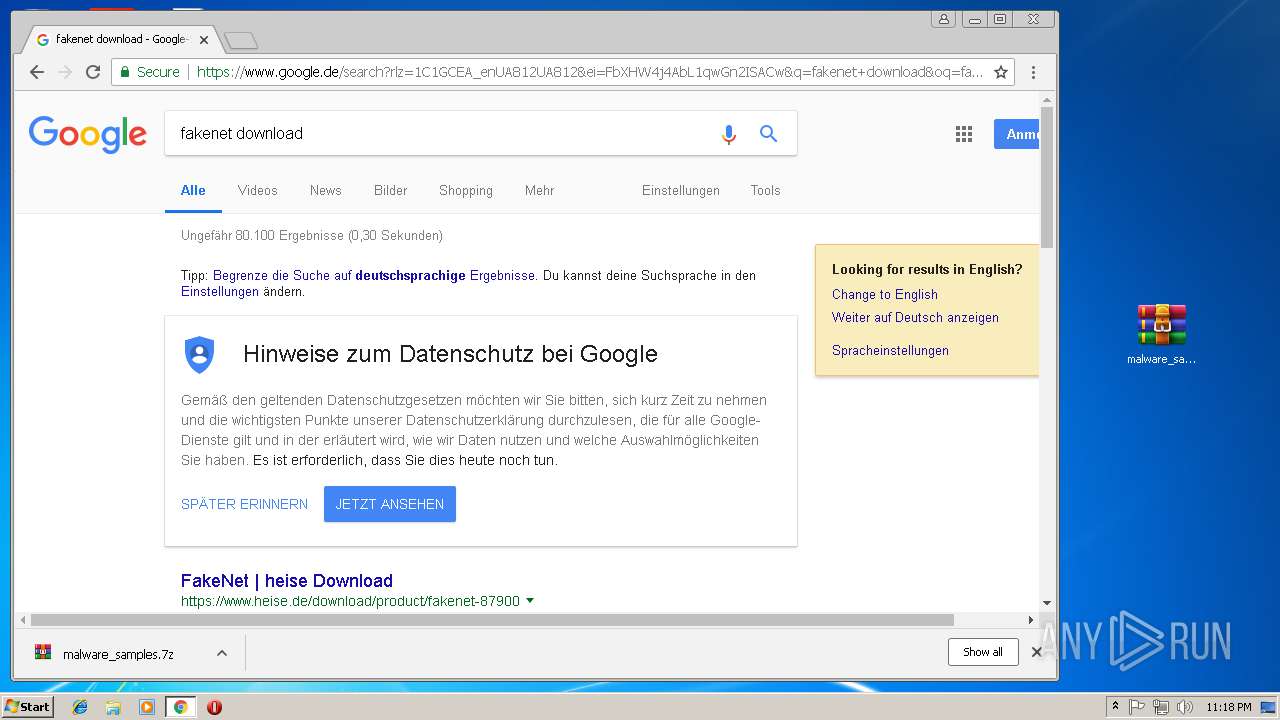Image resolution: width=1280 pixels, height=720 pixels.
Task: Expand download item options chevron
Action: [222, 653]
